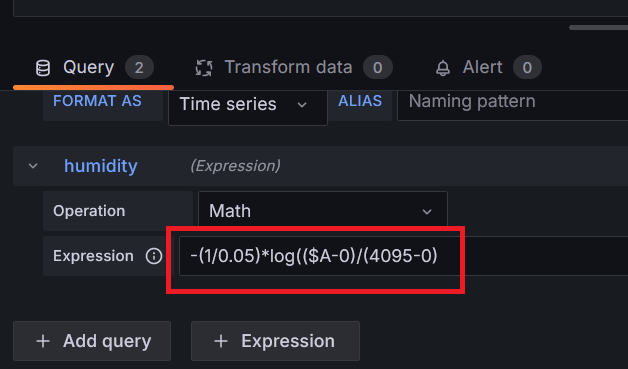Image resolution: width=628 pixels, height=369 pixels.
Task: Click the plus icon in Expression button
Action: click(221, 341)
